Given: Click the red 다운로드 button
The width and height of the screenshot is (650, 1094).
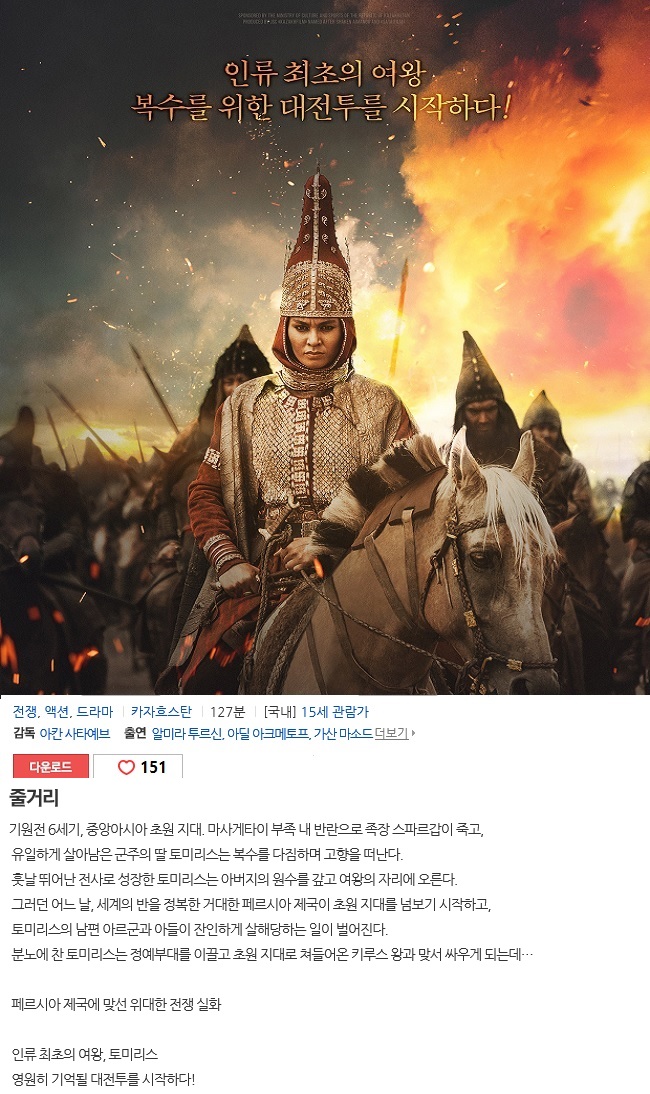Looking at the screenshot, I should [x=51, y=767].
